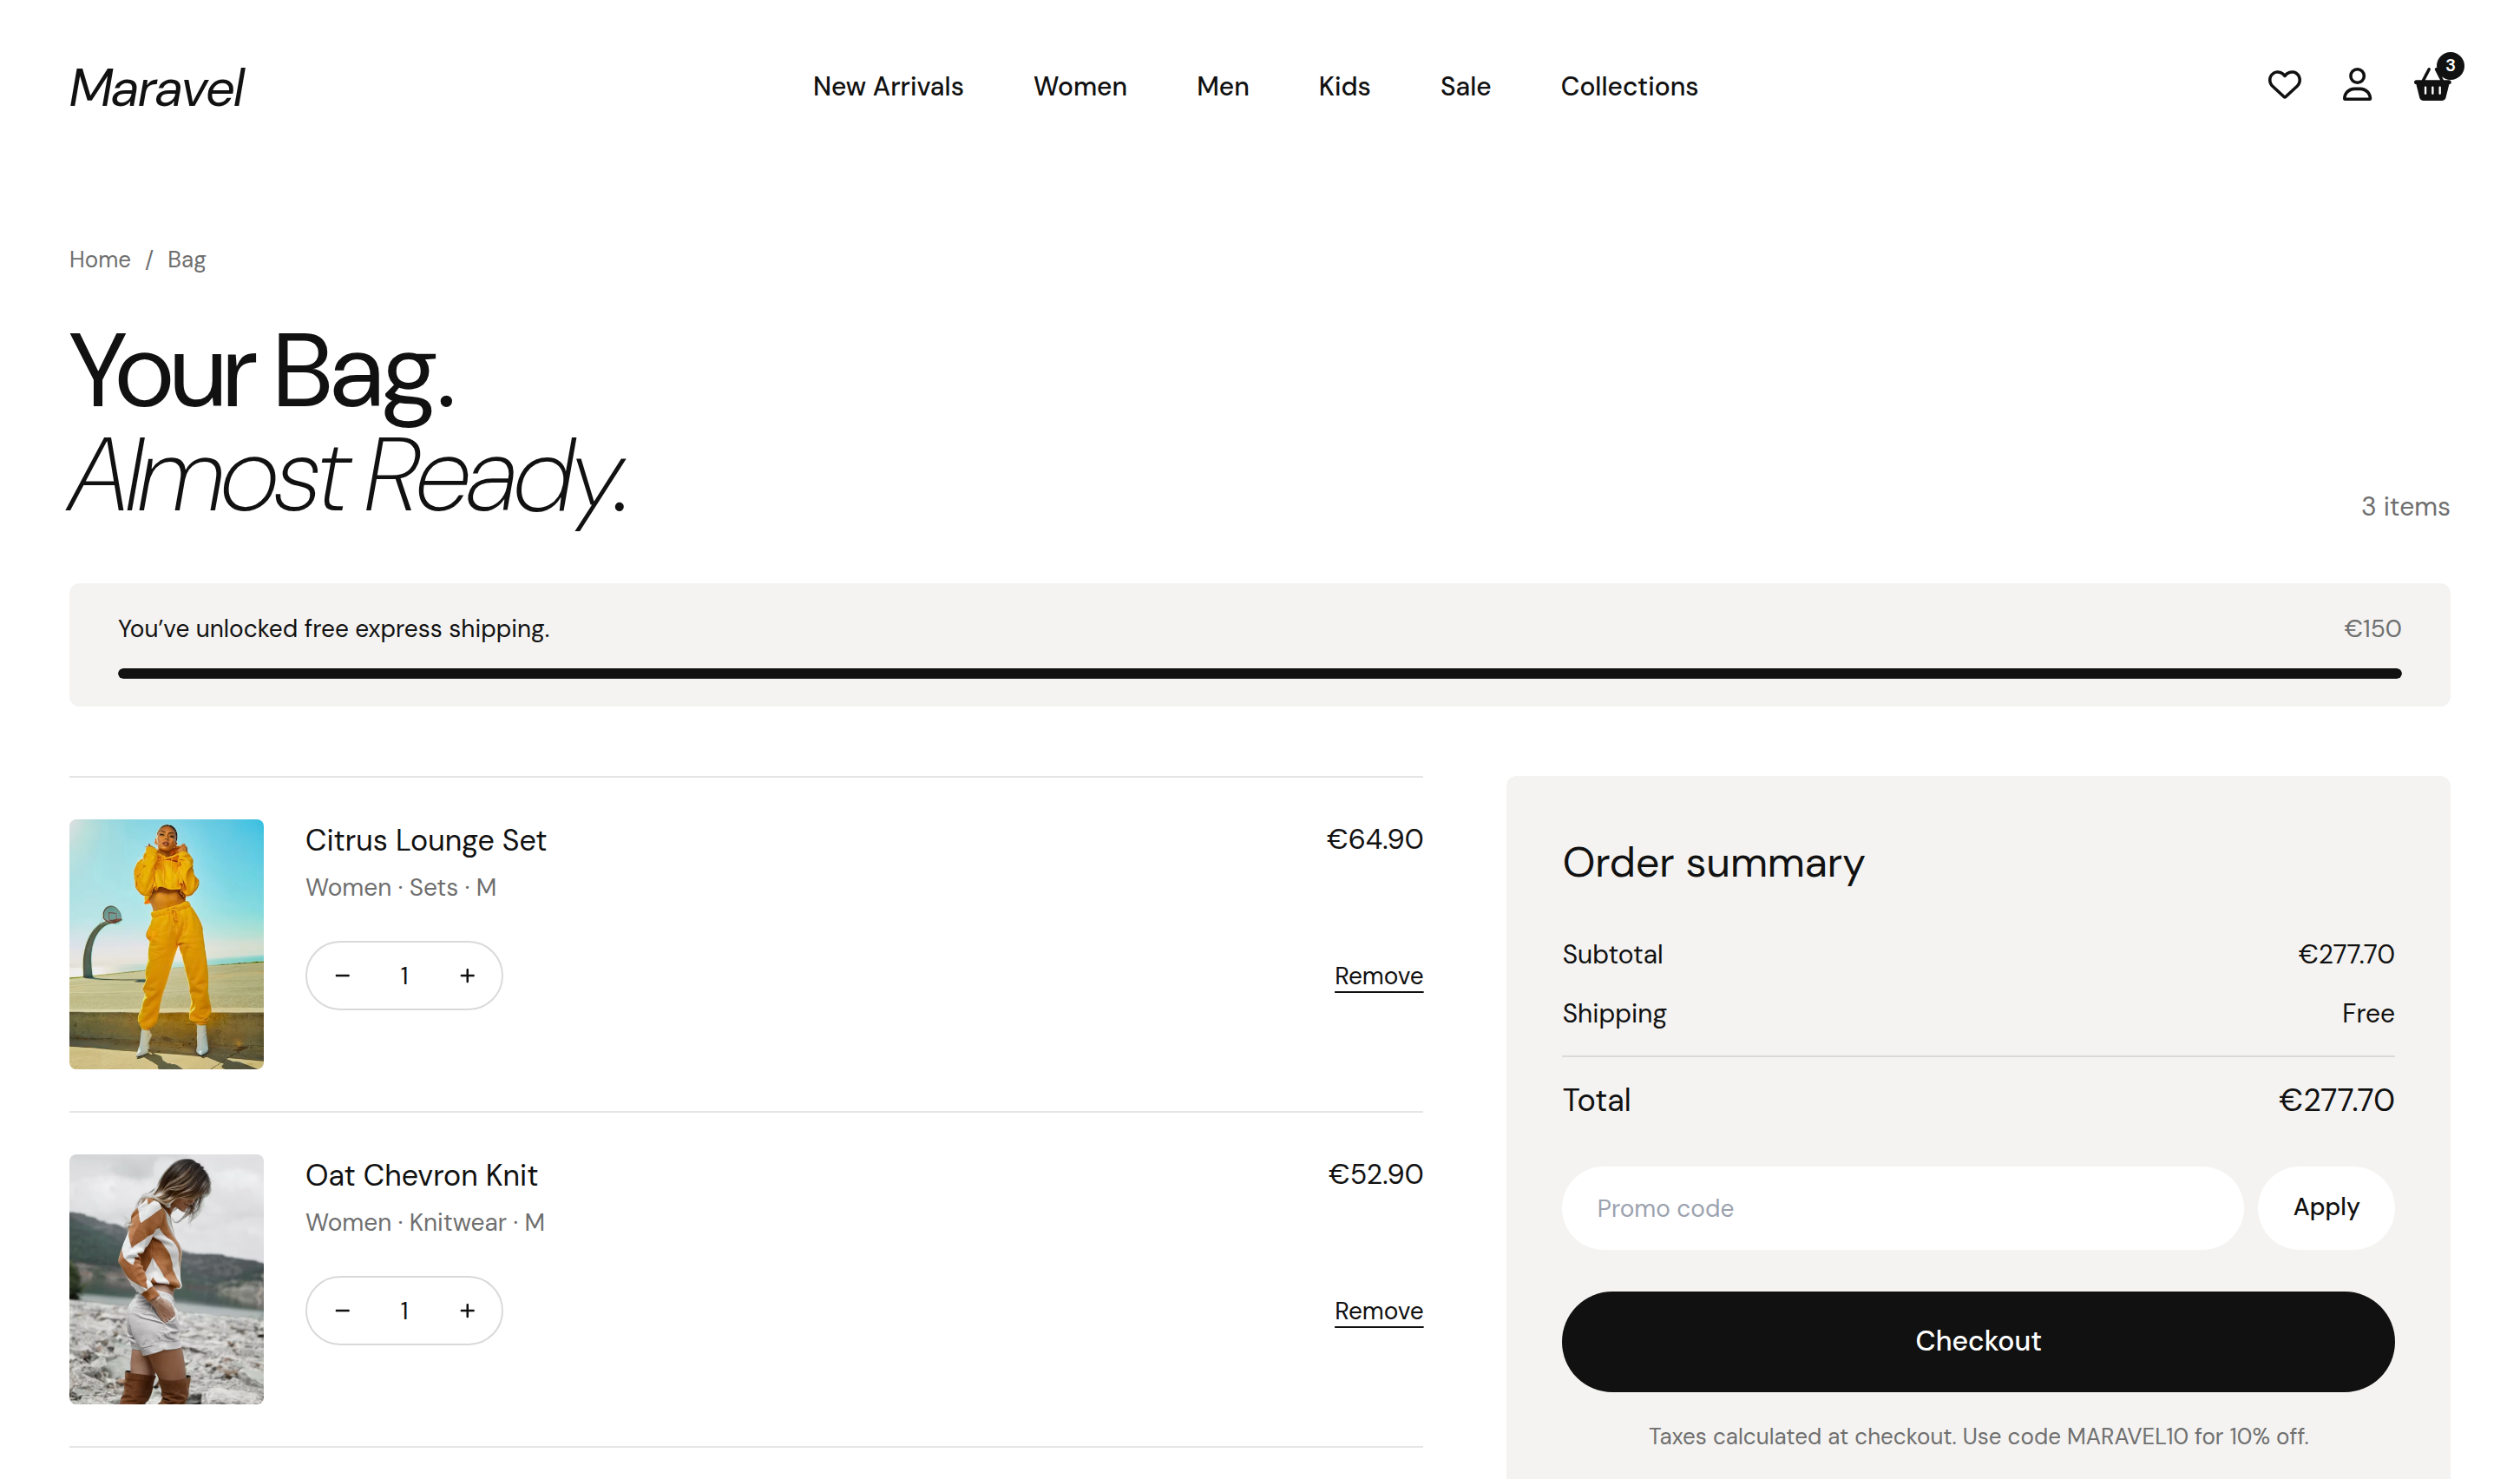Decrease Oat Chevron Knit quantity
2520x1479 pixels.
pos(342,1311)
